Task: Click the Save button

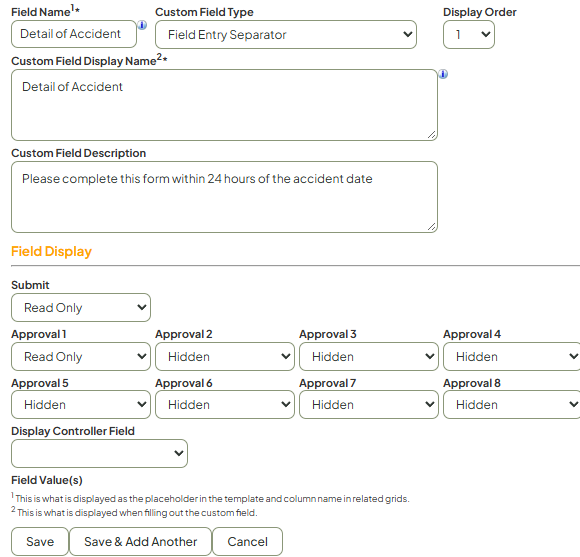Action: pyautogui.click(x=40, y=541)
